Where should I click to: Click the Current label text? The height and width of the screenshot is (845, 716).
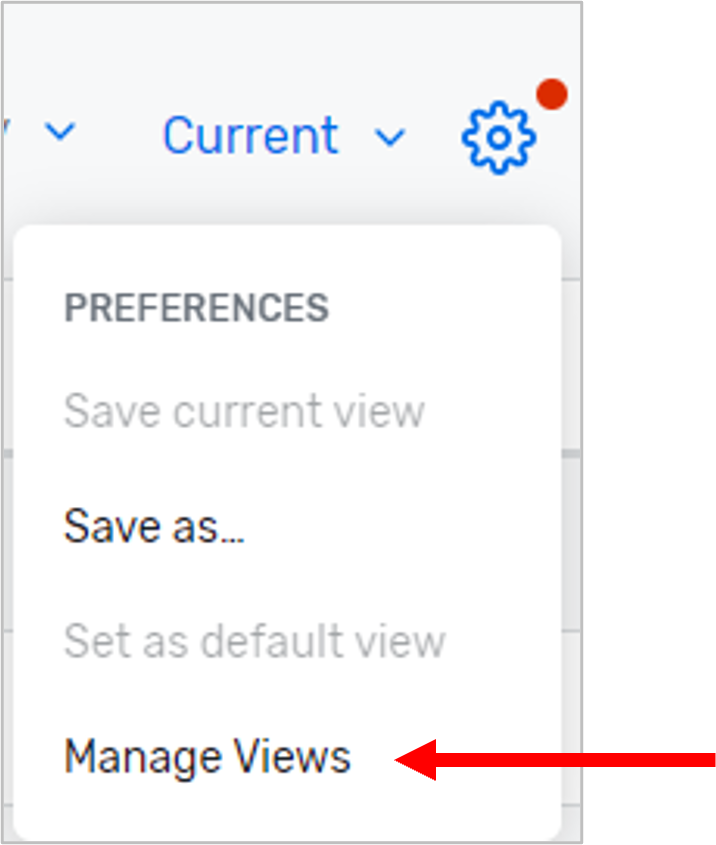250,136
